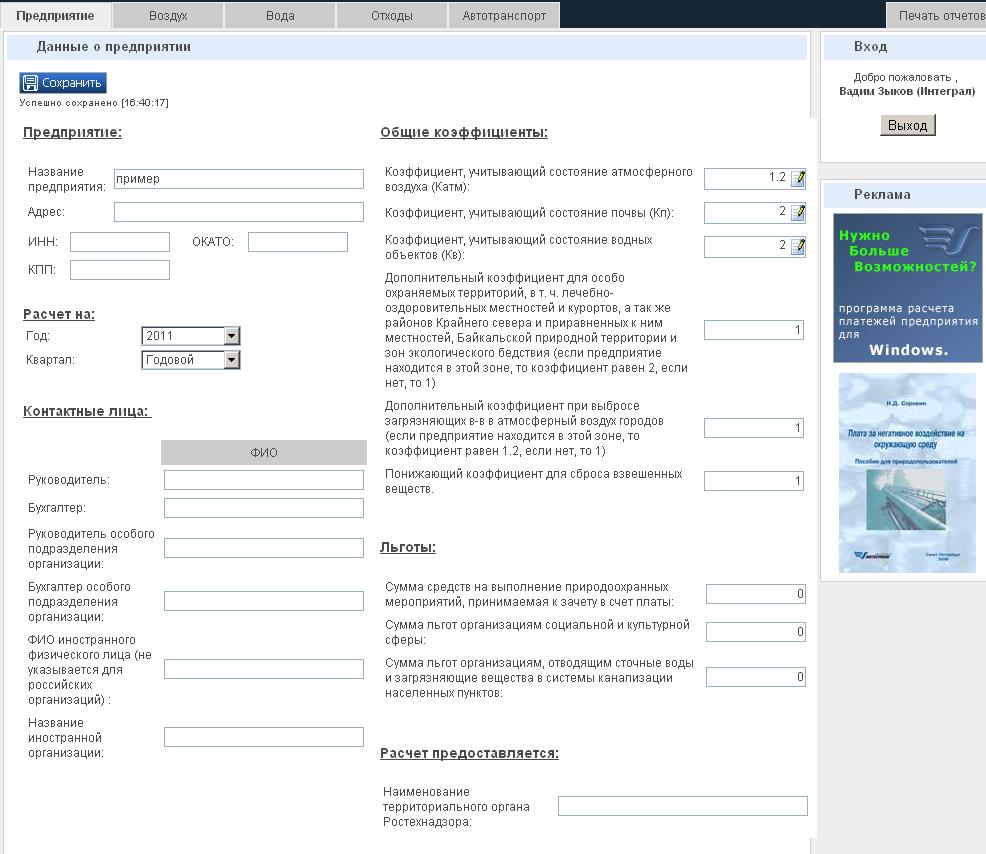Click into the Адрес input field

pyautogui.click(x=238, y=212)
